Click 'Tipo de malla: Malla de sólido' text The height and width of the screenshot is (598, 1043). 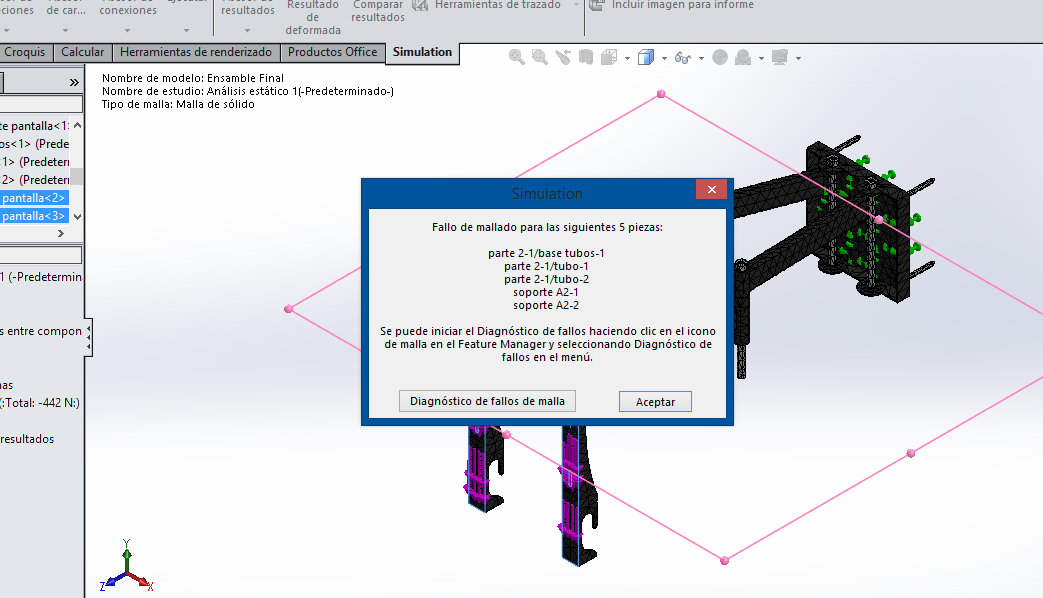tap(178, 104)
